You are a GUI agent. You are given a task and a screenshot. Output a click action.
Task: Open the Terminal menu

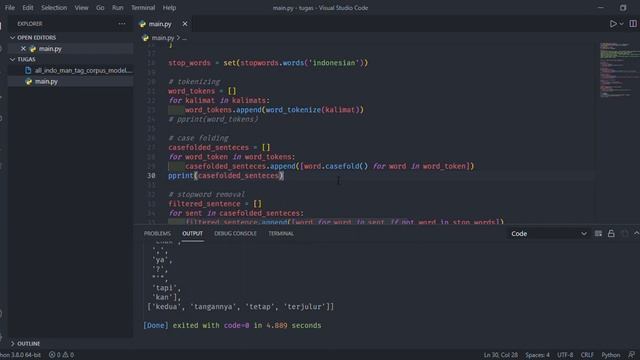(x=143, y=8)
